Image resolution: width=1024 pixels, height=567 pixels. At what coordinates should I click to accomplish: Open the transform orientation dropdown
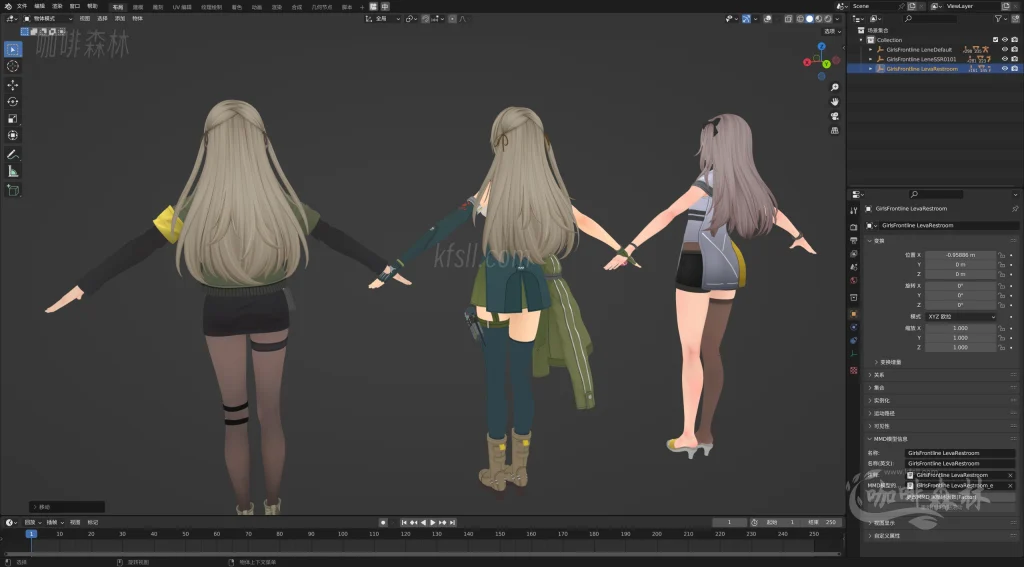coord(383,19)
